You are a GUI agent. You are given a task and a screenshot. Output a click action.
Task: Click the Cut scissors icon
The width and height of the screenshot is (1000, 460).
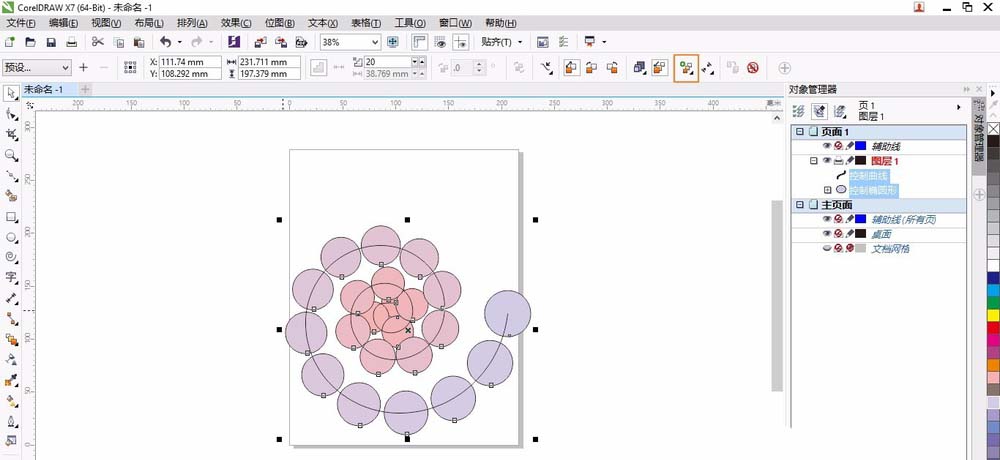(98, 42)
